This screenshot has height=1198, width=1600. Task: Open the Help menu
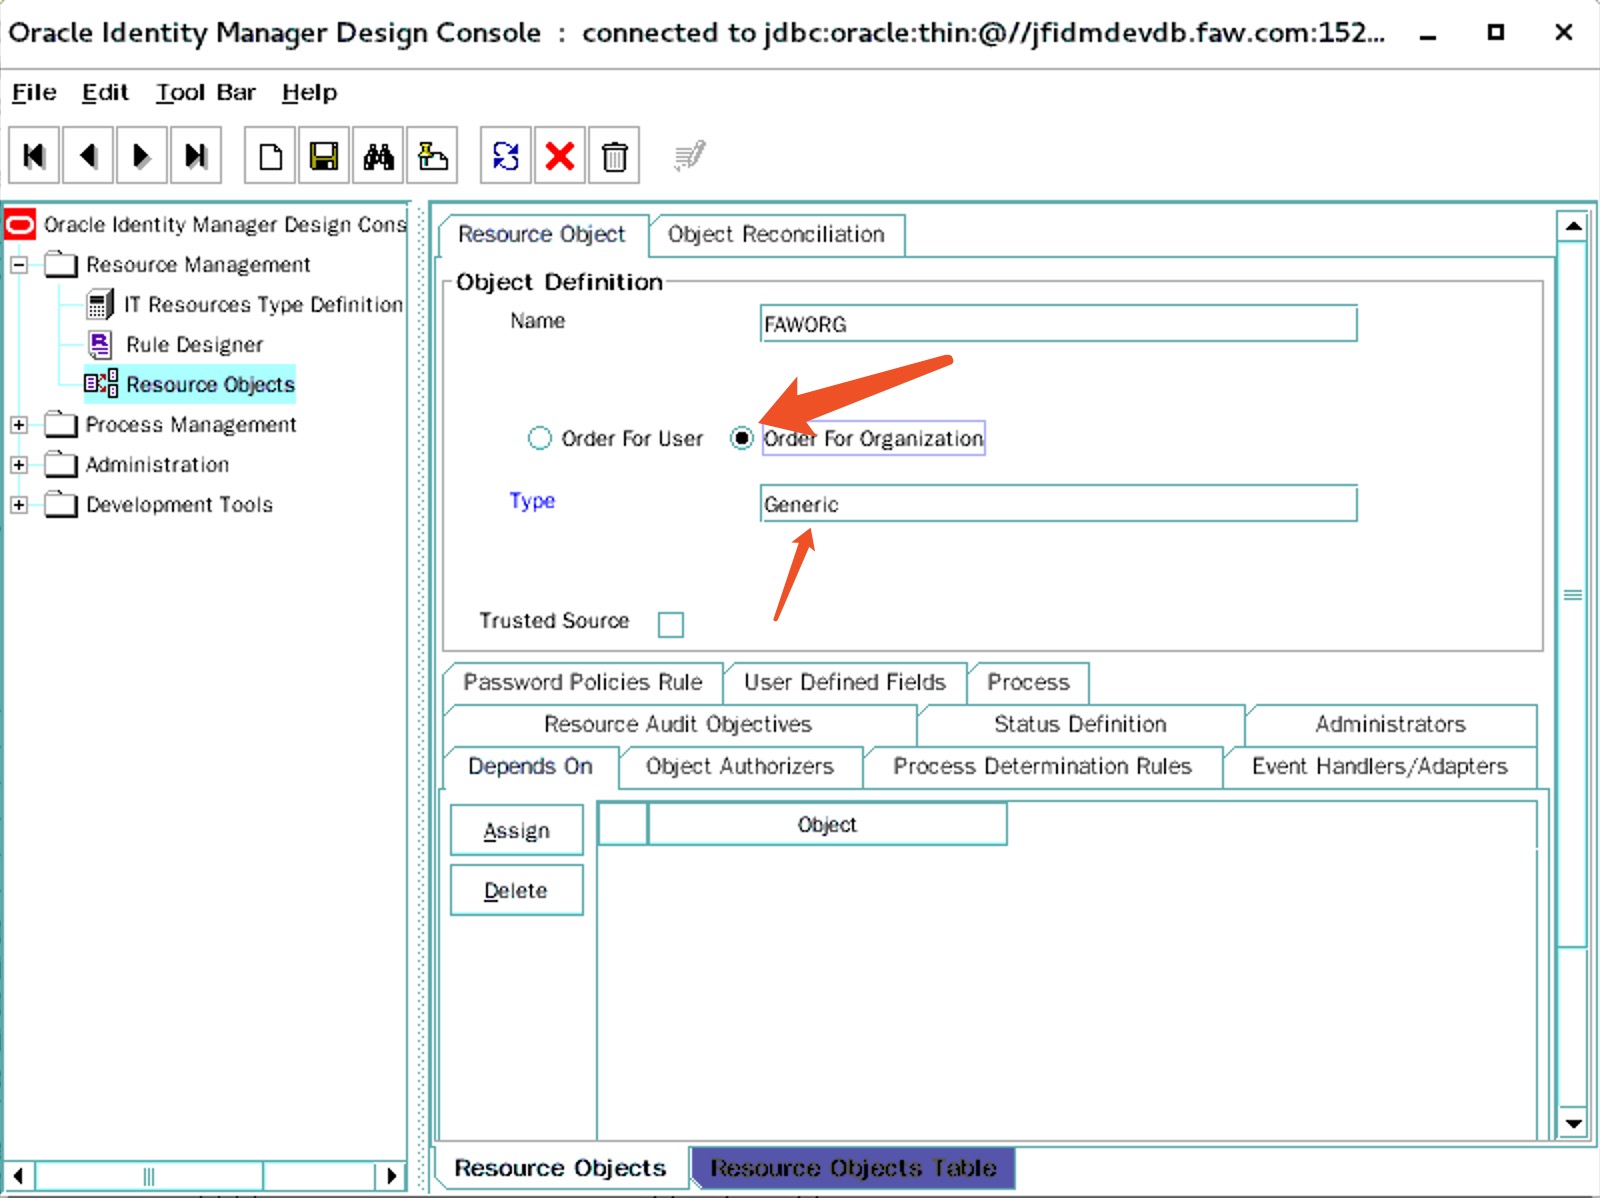pos(309,93)
